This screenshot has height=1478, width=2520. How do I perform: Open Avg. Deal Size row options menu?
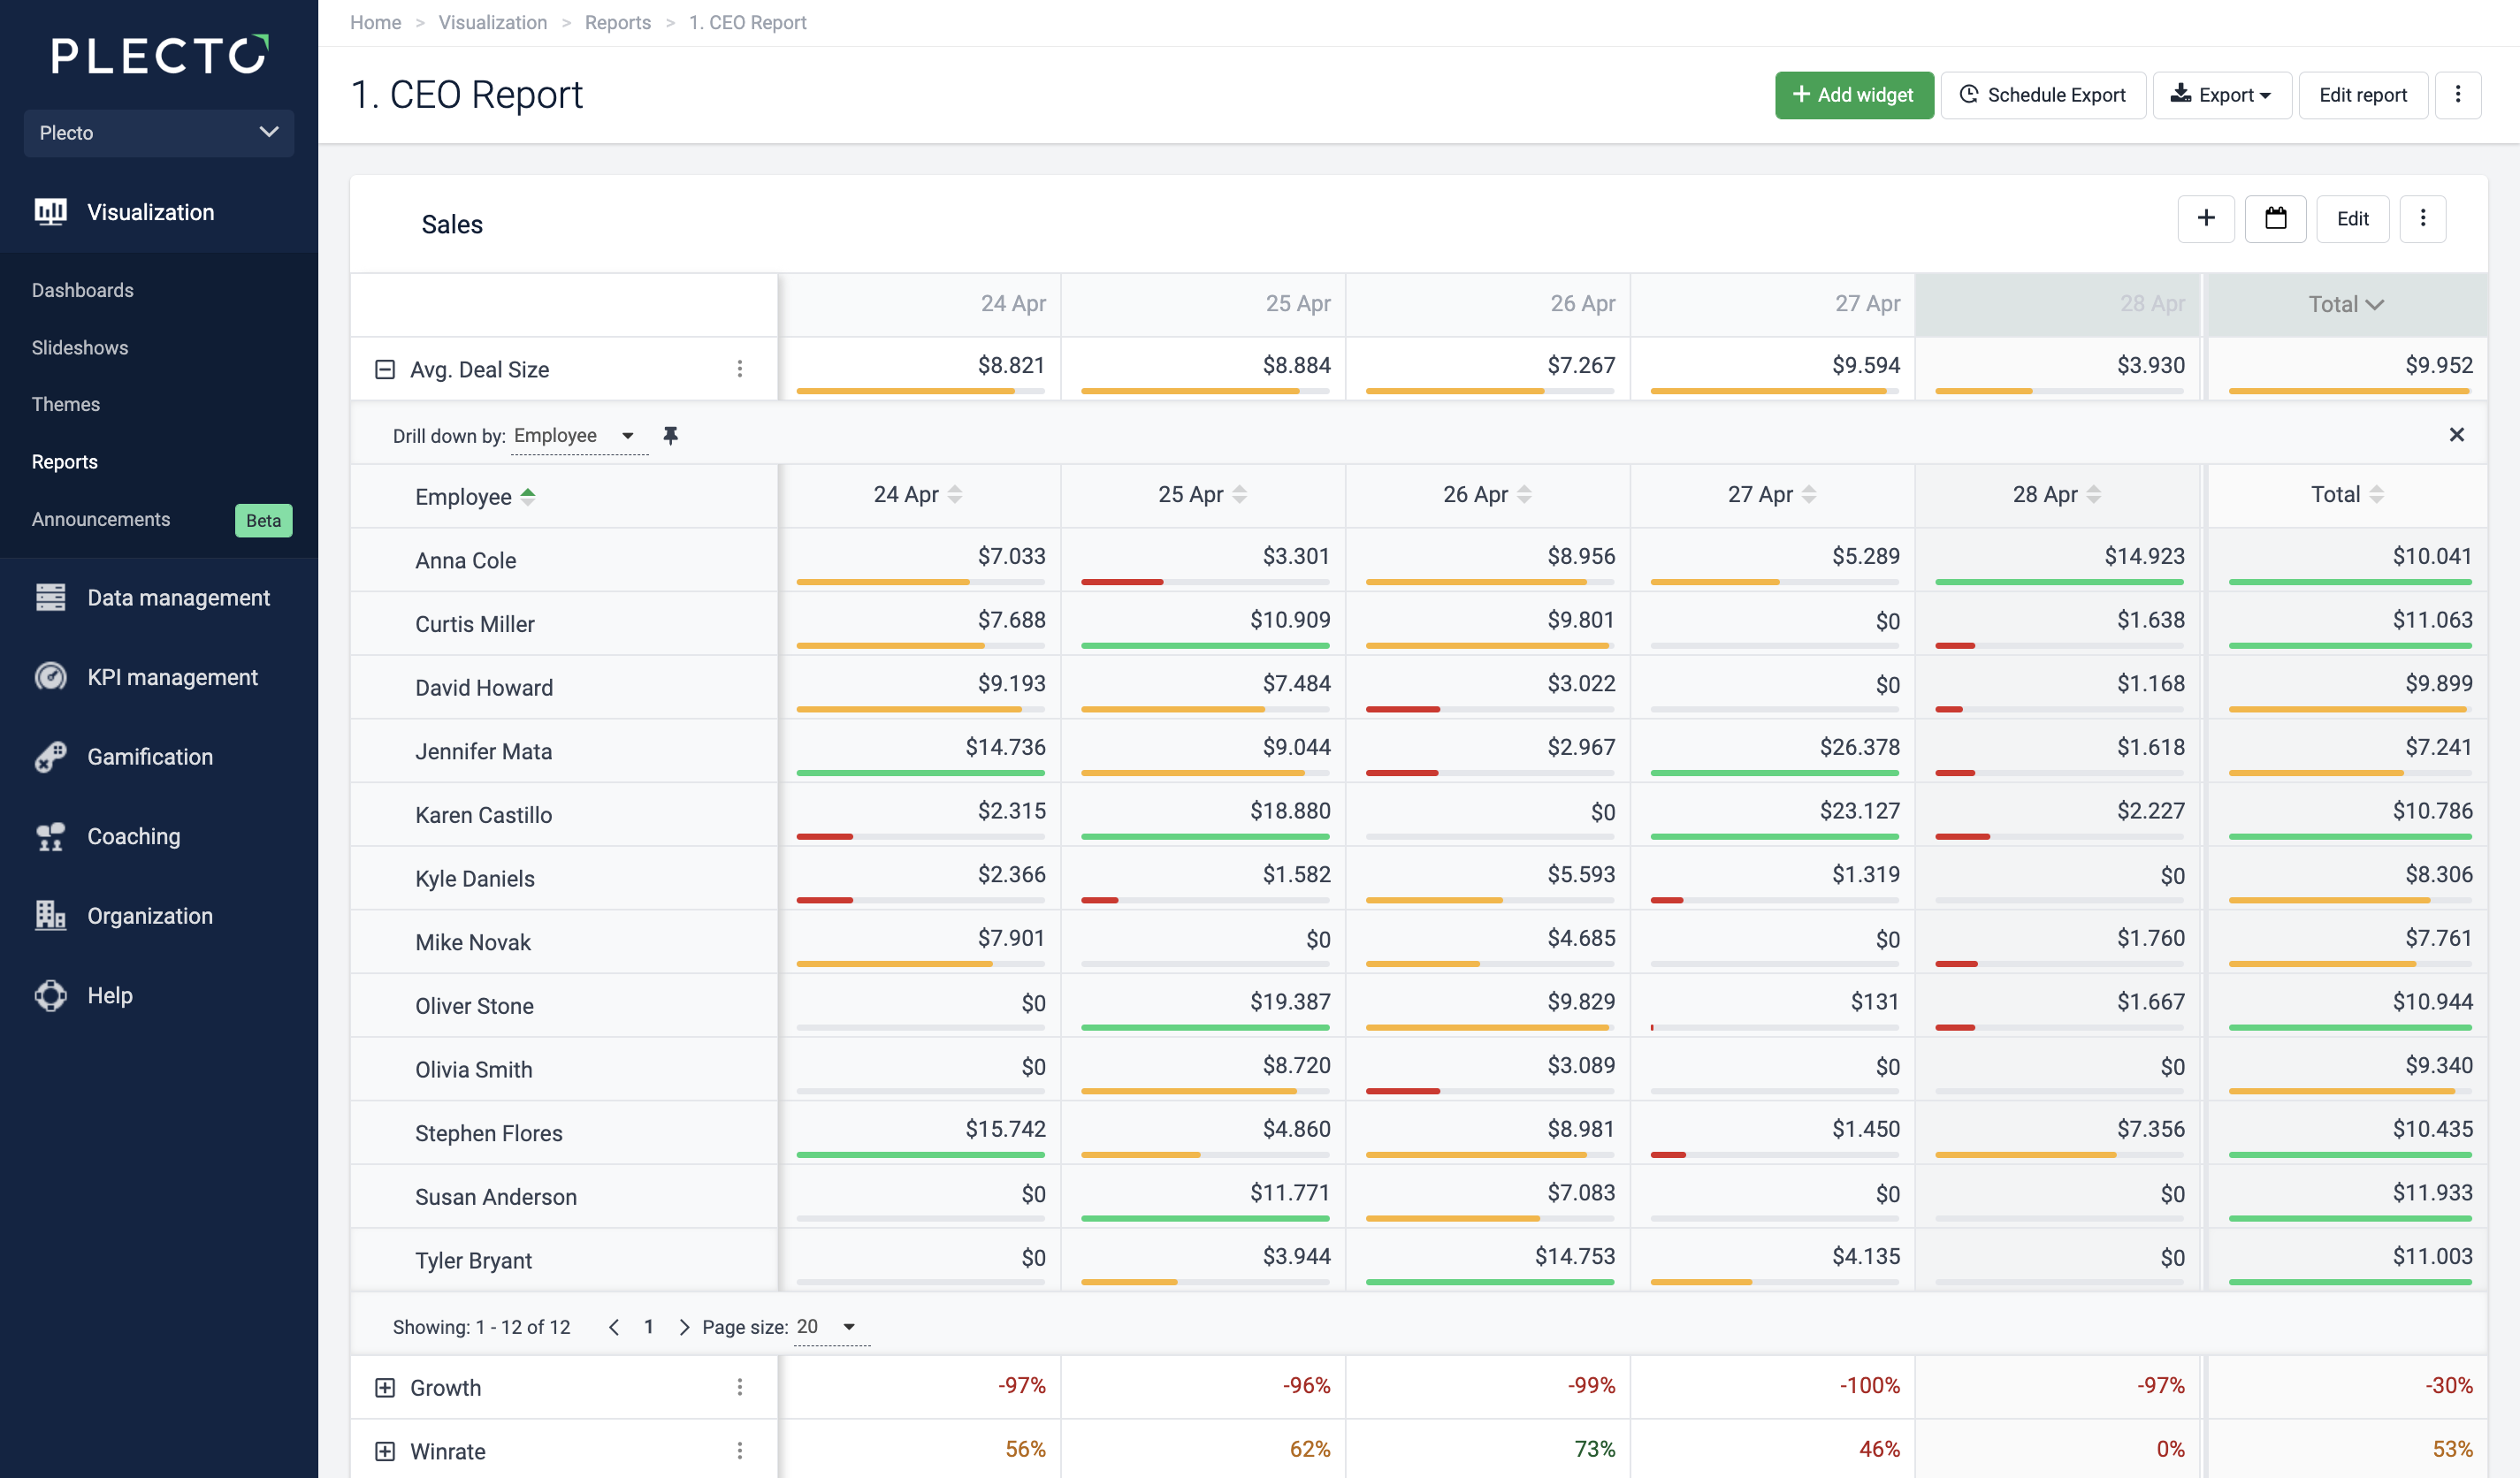coord(740,369)
